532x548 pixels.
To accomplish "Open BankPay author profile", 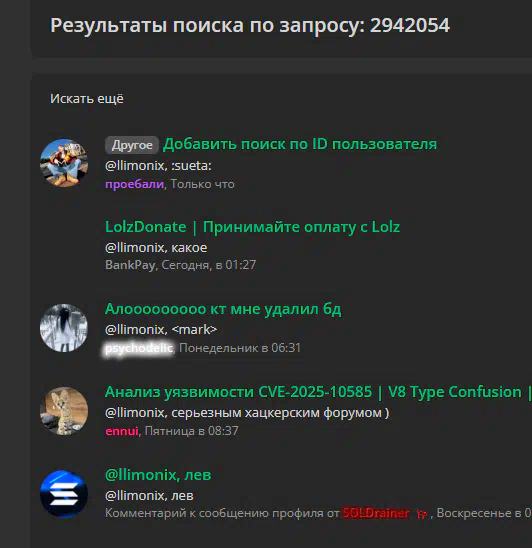I will (130, 265).
